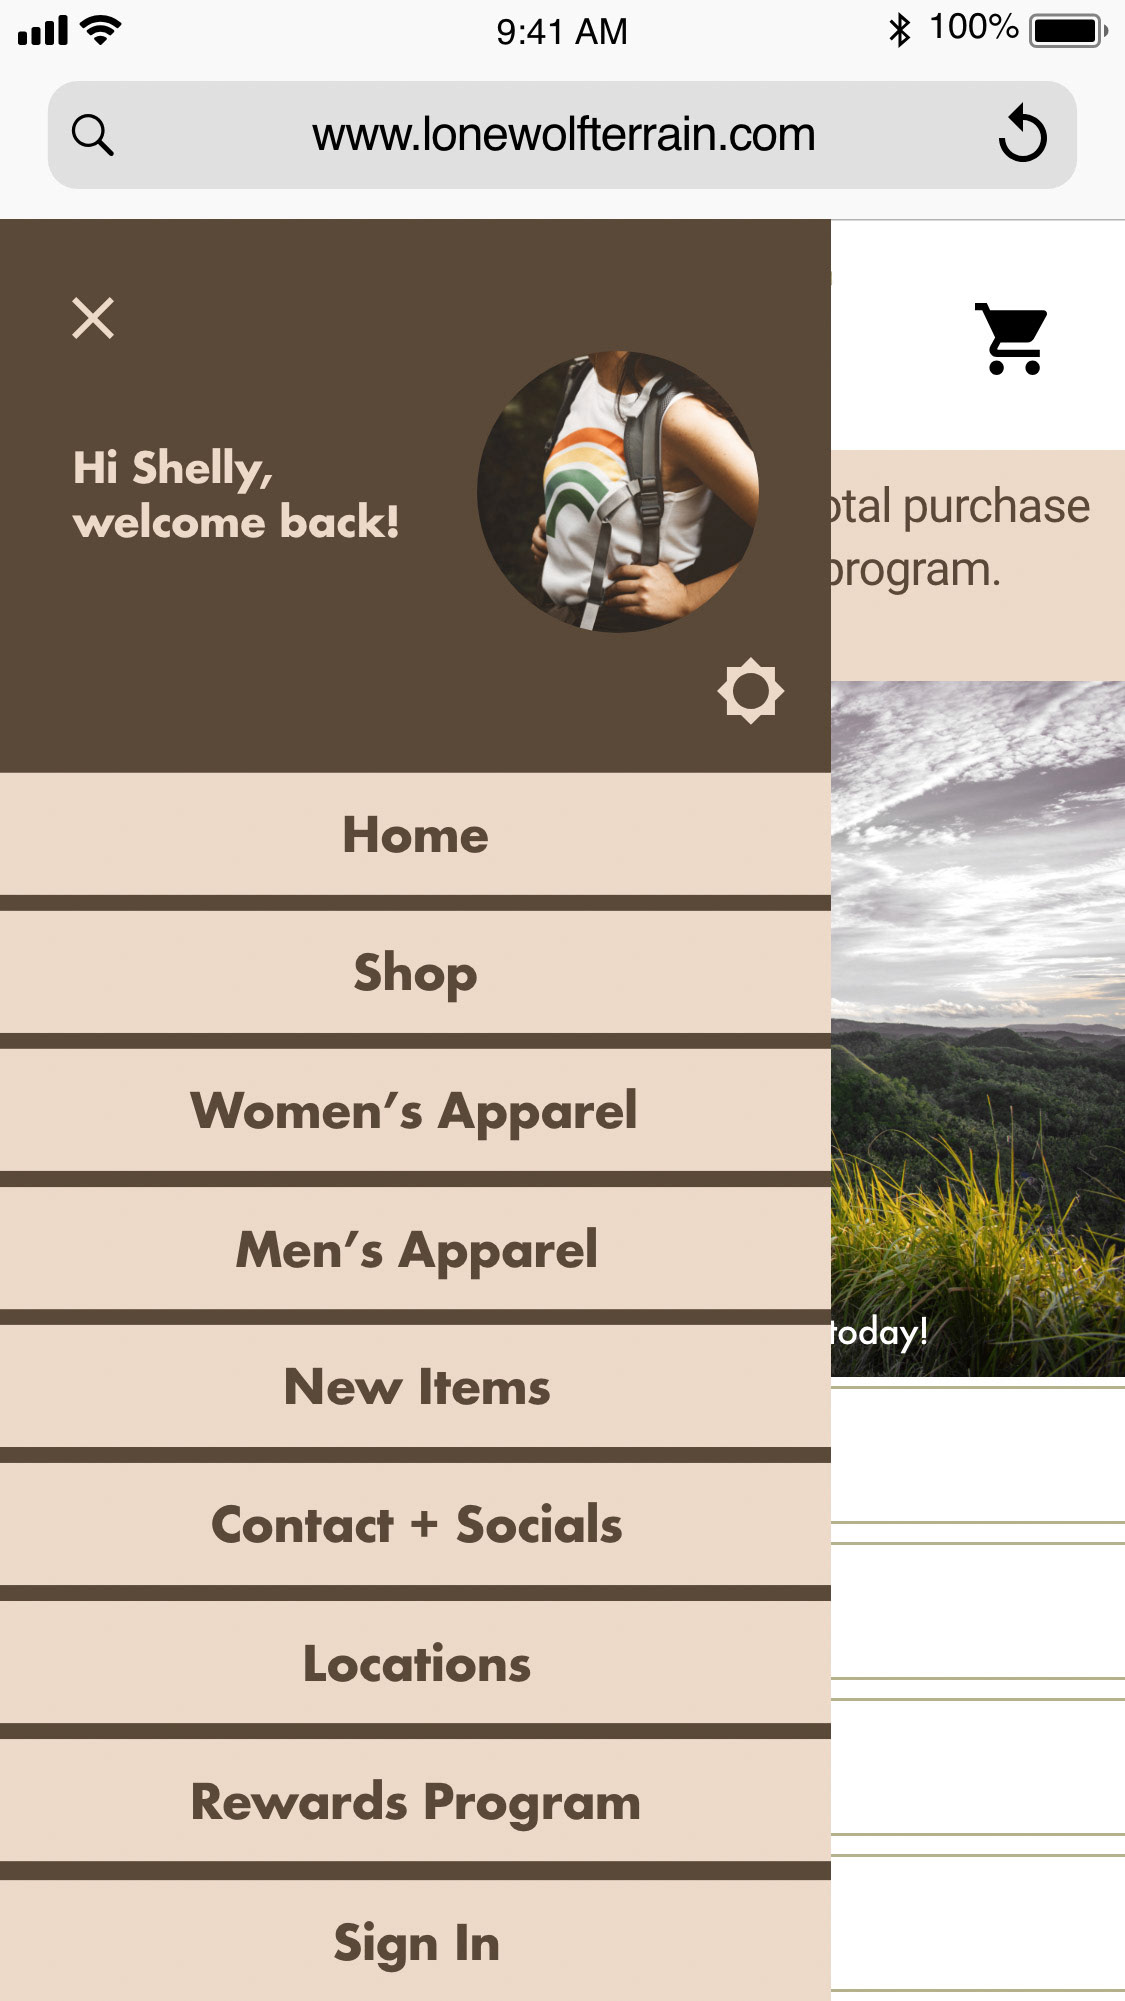Go to Women's Apparel

point(415,1110)
